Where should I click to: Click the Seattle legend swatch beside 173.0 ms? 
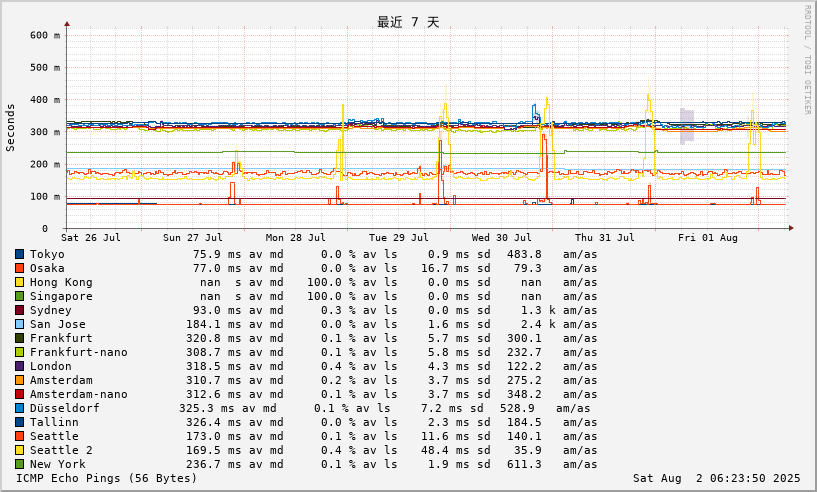19,437
